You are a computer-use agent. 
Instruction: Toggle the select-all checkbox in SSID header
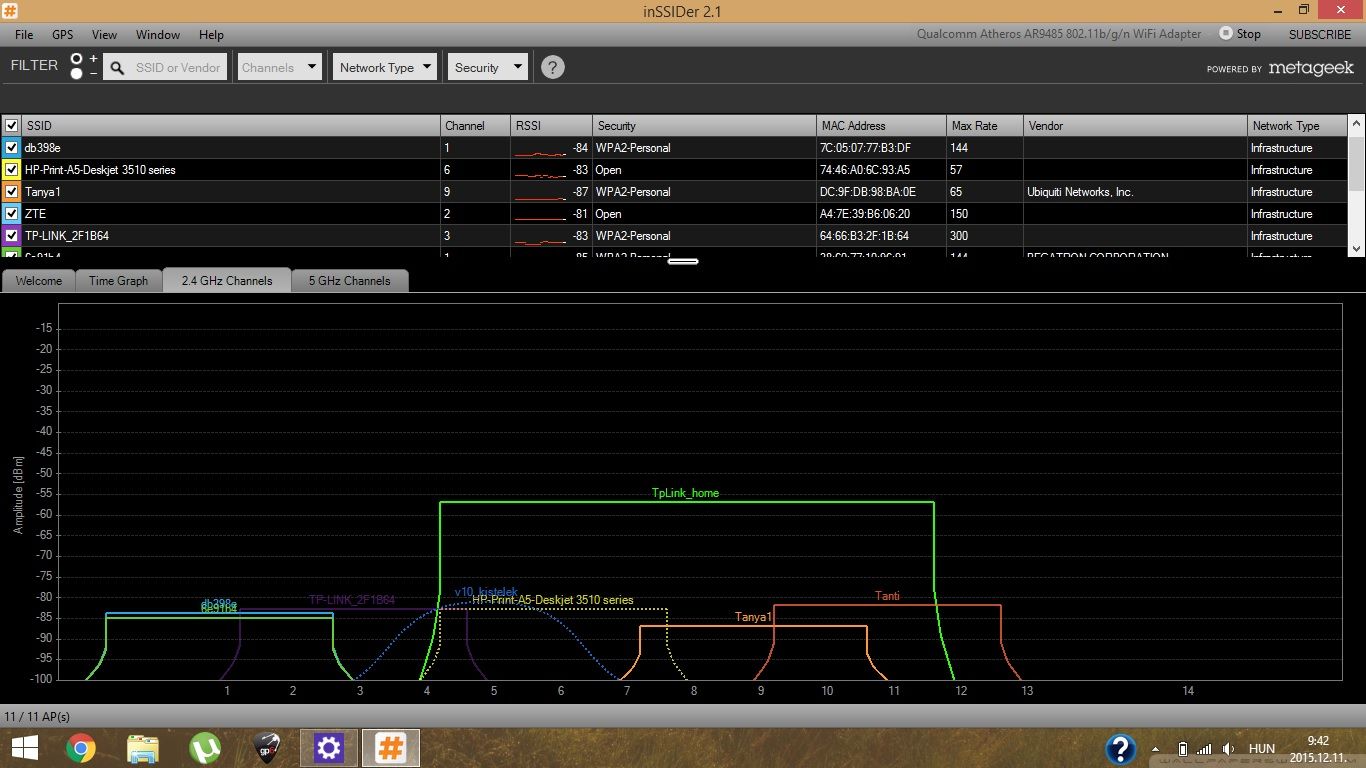[12, 126]
